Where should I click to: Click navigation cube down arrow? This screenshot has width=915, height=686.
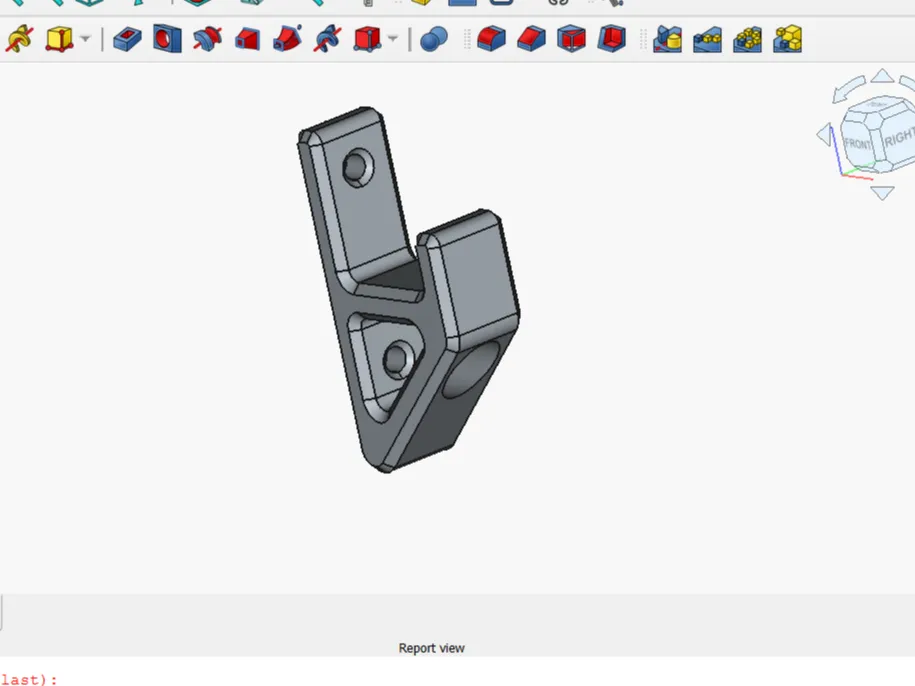click(x=882, y=192)
